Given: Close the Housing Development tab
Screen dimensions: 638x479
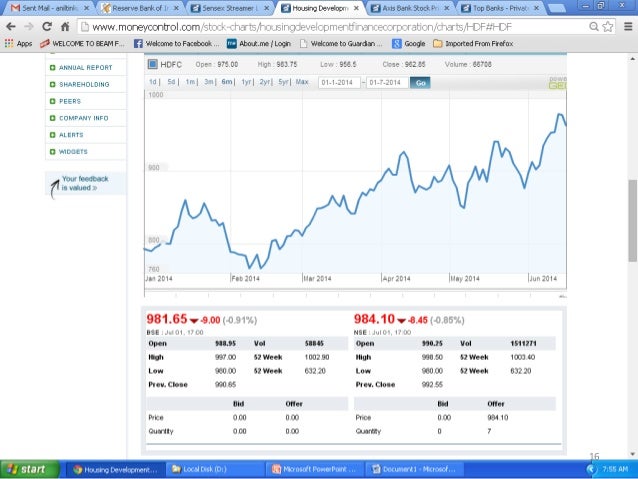Looking at the screenshot, I should (x=356, y=8).
